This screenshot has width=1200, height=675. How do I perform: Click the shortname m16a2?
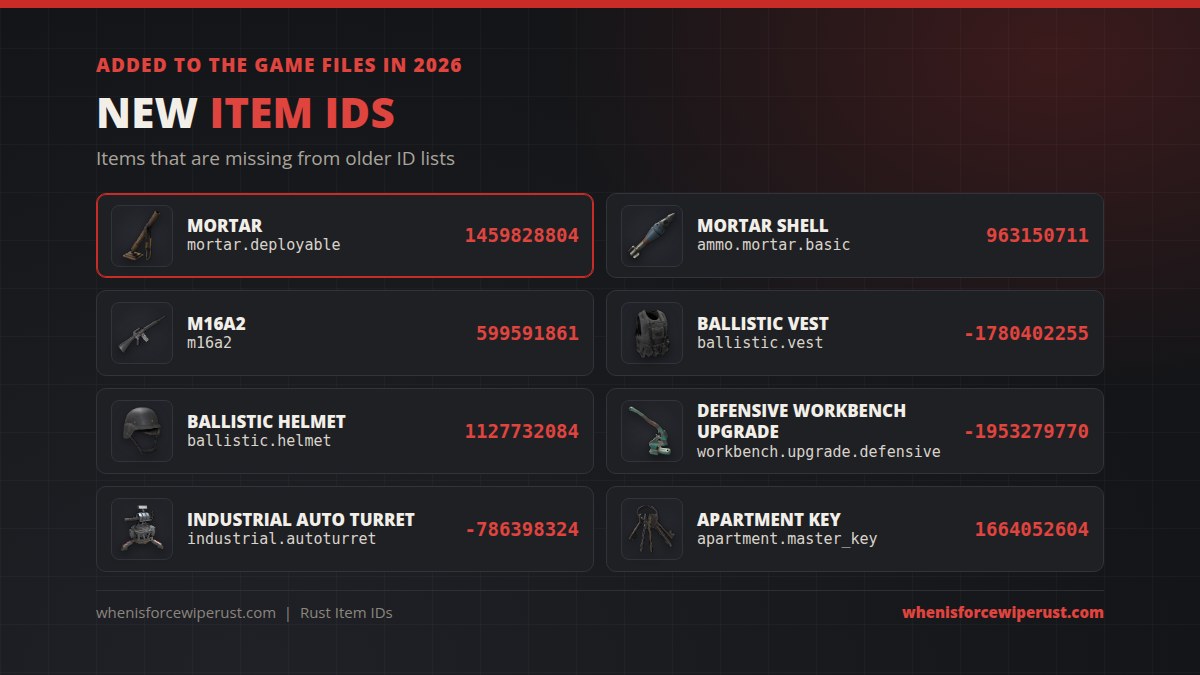click(x=209, y=343)
